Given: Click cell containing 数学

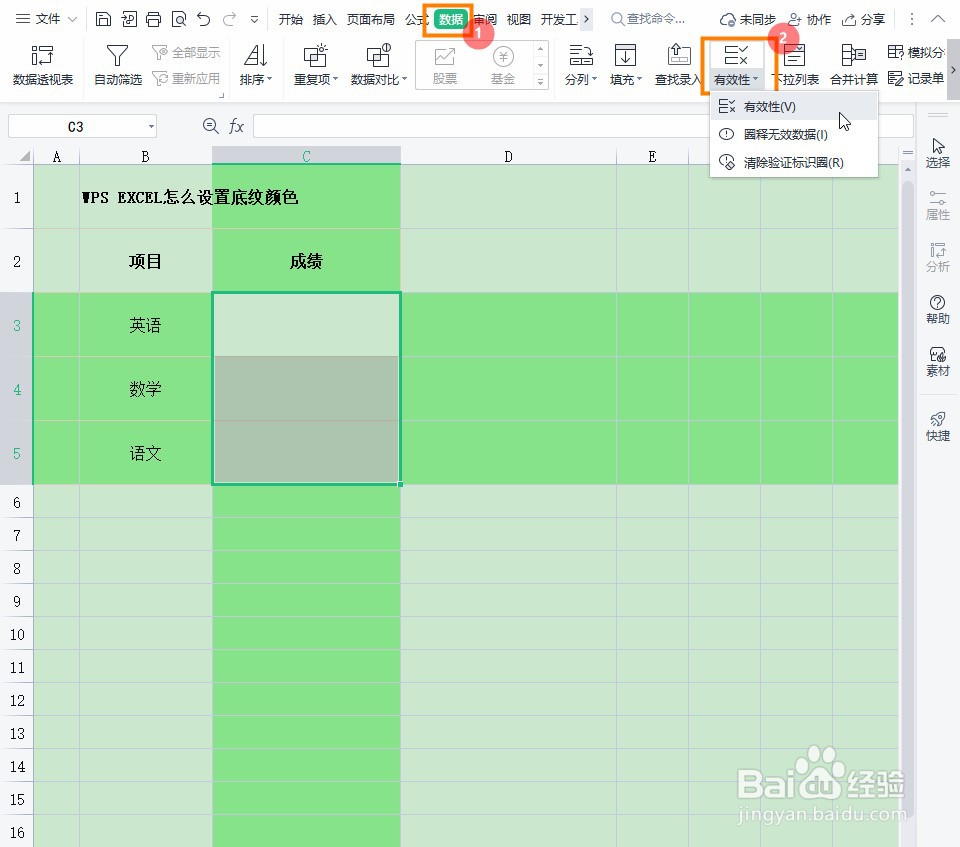Looking at the screenshot, I should pyautogui.click(x=145, y=389).
